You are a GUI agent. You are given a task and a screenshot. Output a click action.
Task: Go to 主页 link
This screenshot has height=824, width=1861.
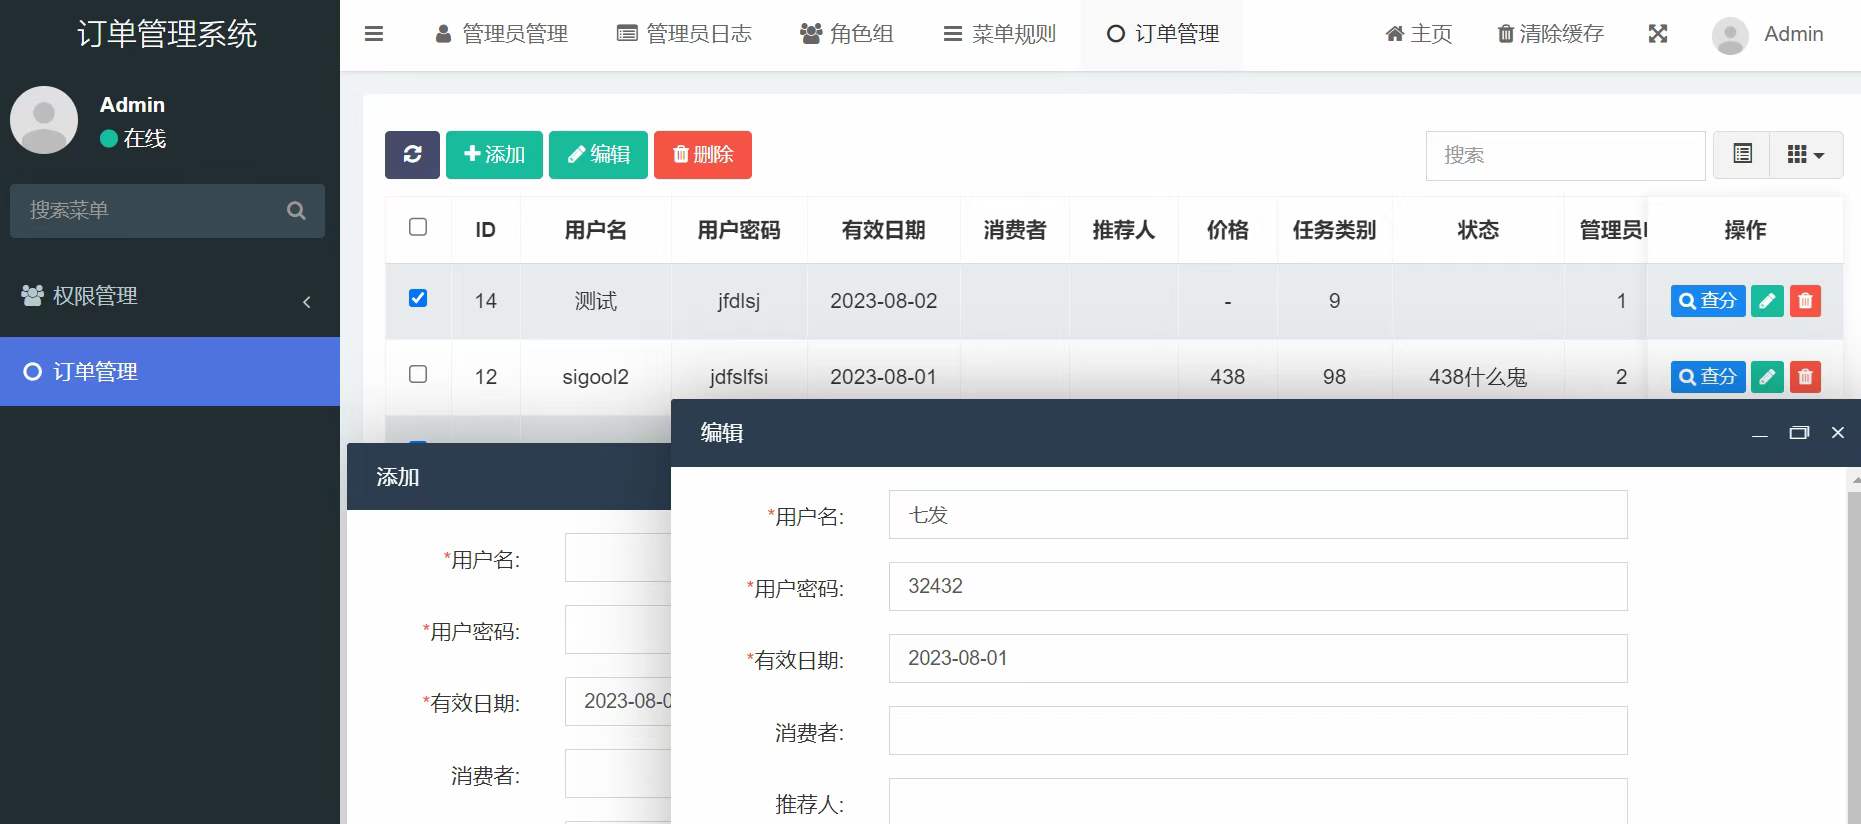pos(1418,34)
